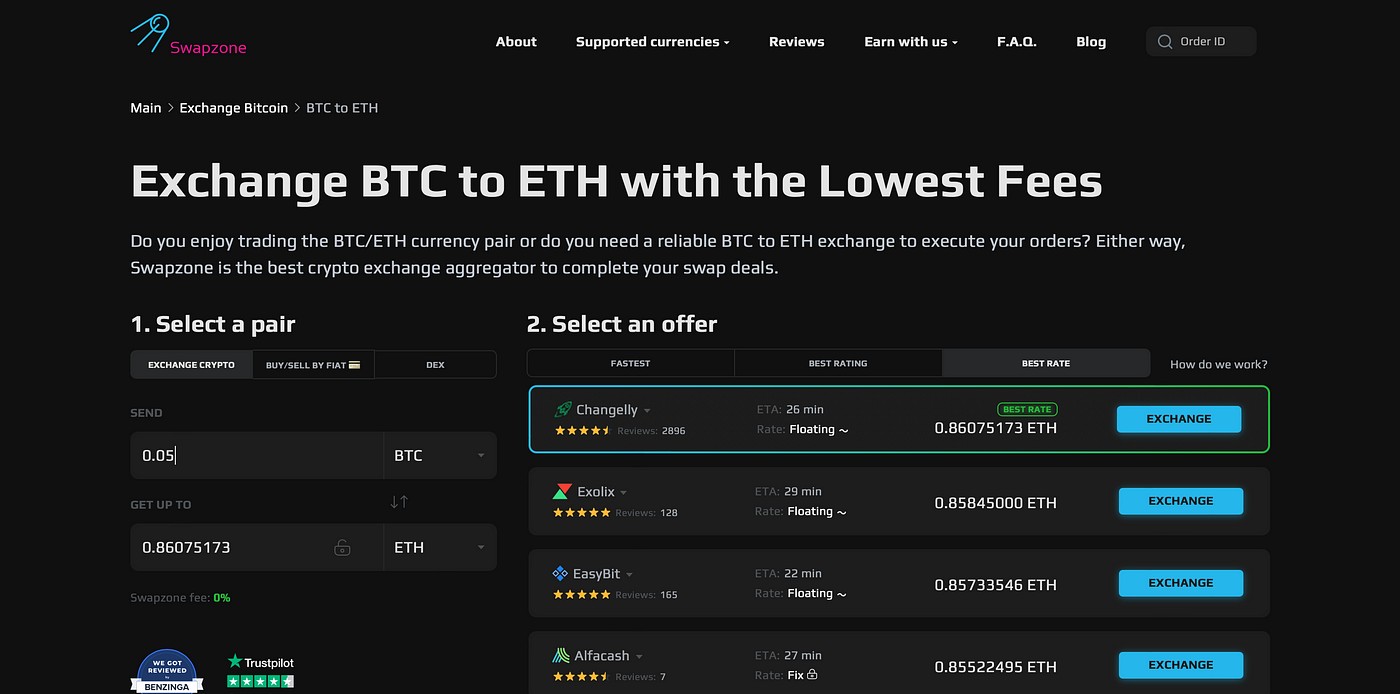1400x694 pixels.
Task: Select the Buy/Sell by Fiat mode
Action: click(314, 365)
